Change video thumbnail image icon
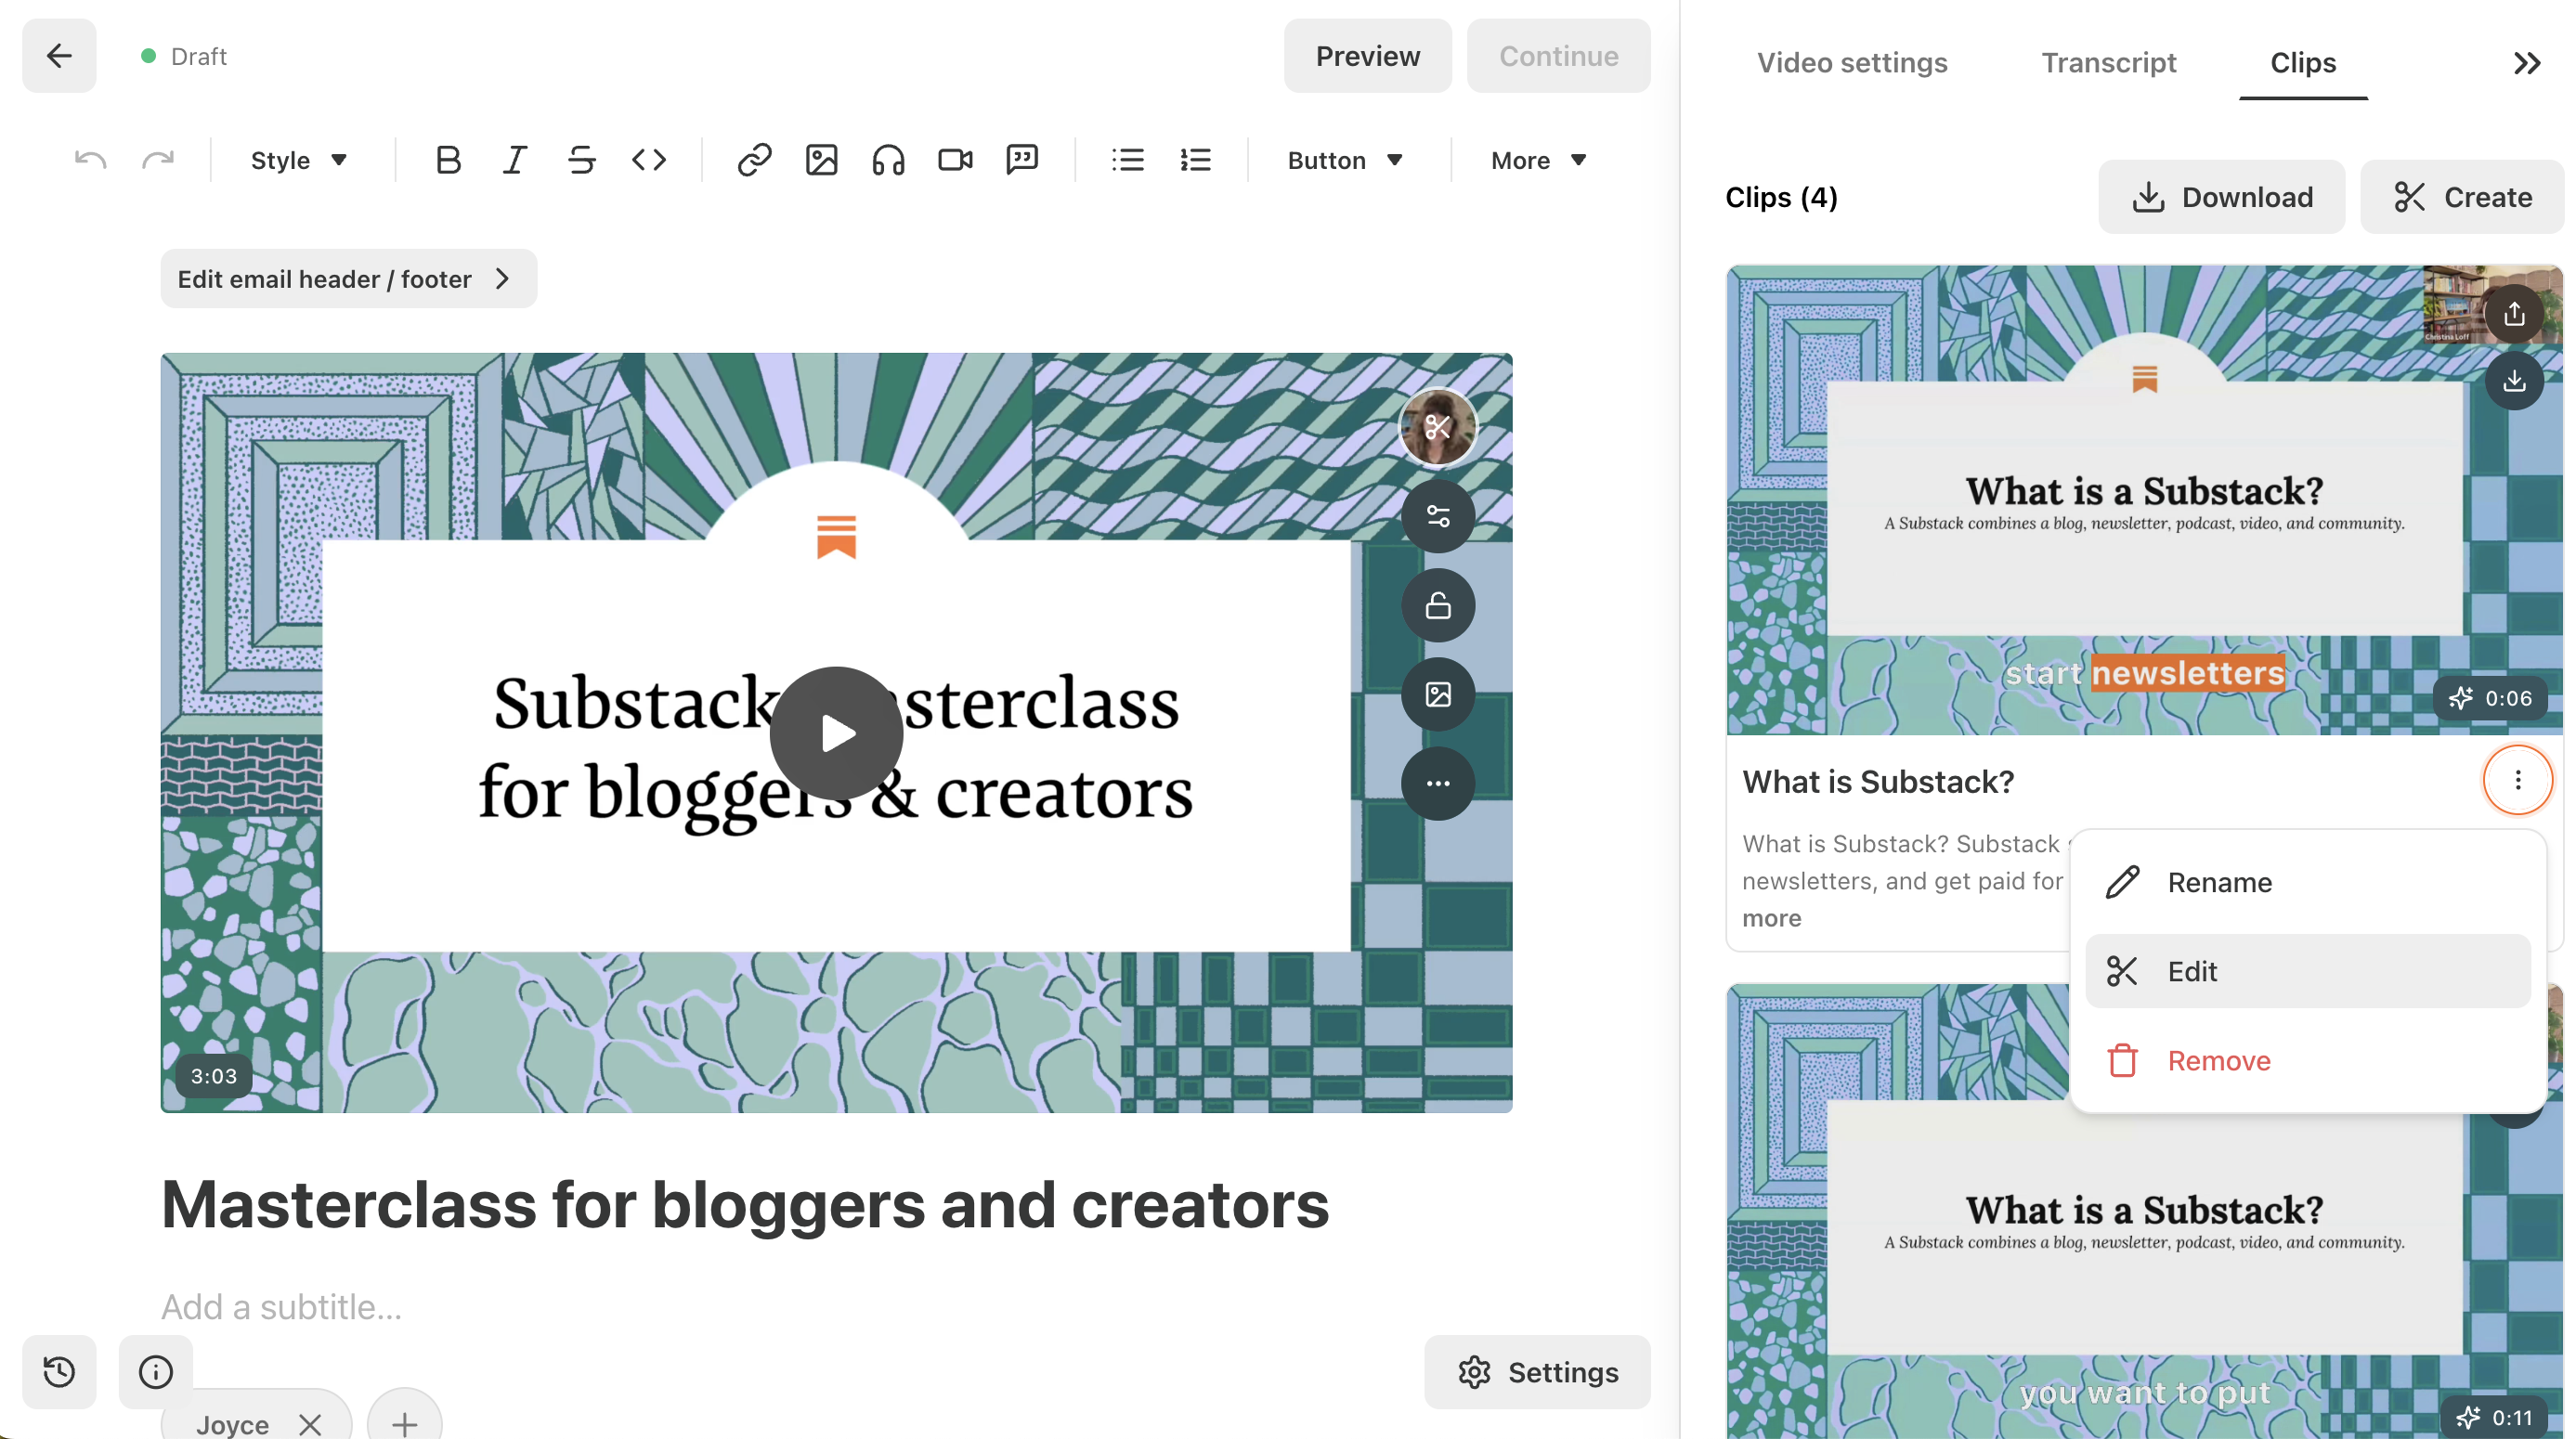Image resolution: width=2576 pixels, height=1439 pixels. 1437,694
